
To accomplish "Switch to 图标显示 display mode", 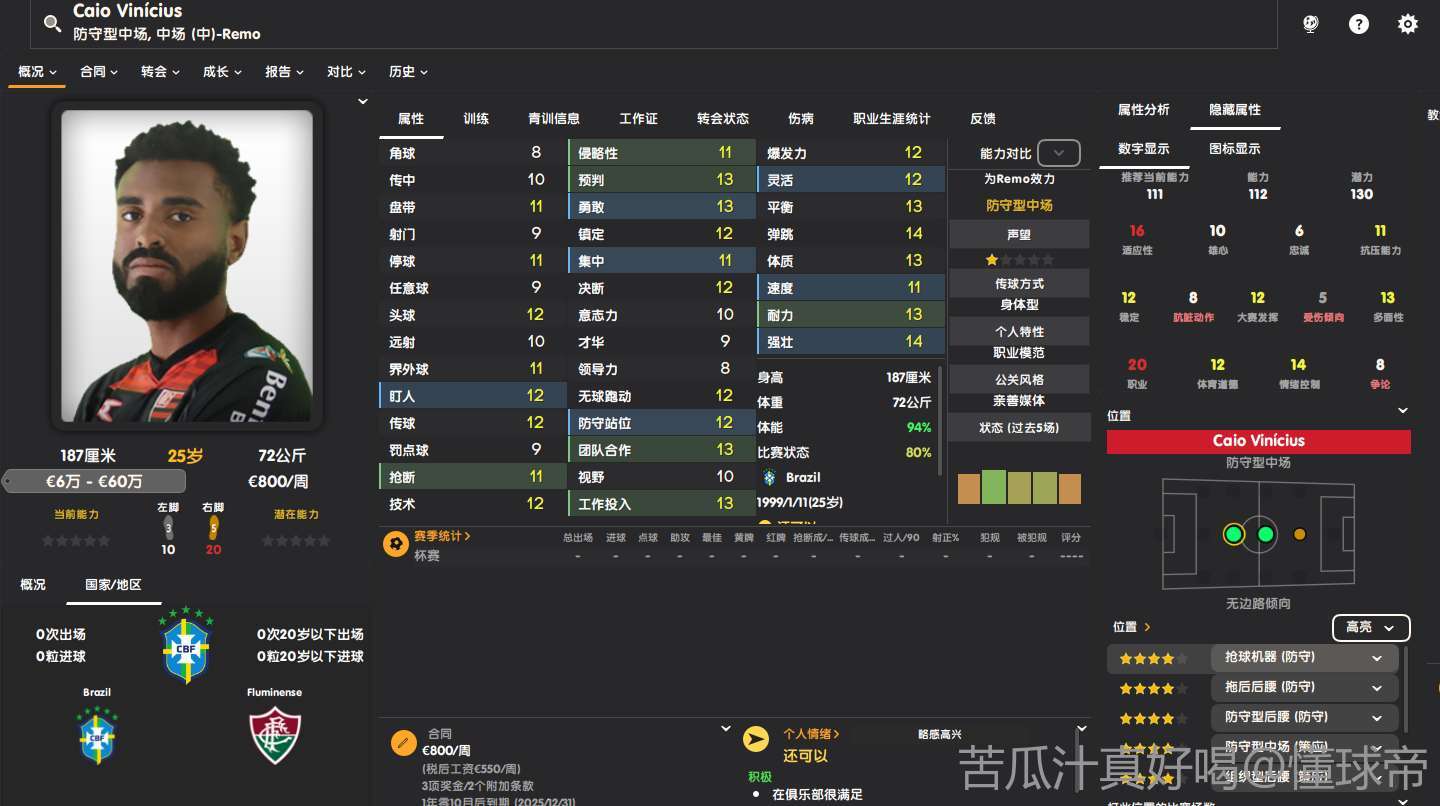I will point(1234,148).
